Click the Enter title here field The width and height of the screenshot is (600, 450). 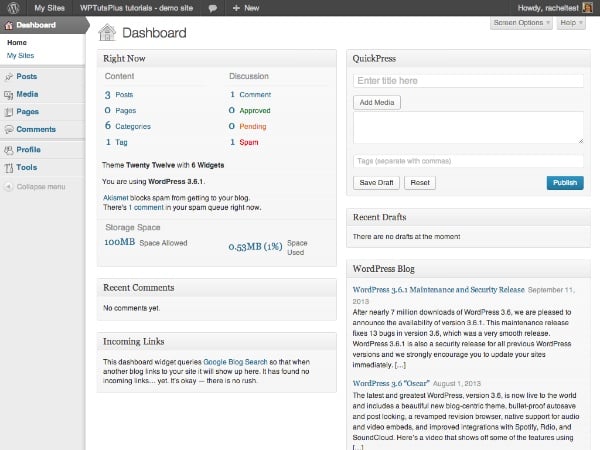click(468, 80)
